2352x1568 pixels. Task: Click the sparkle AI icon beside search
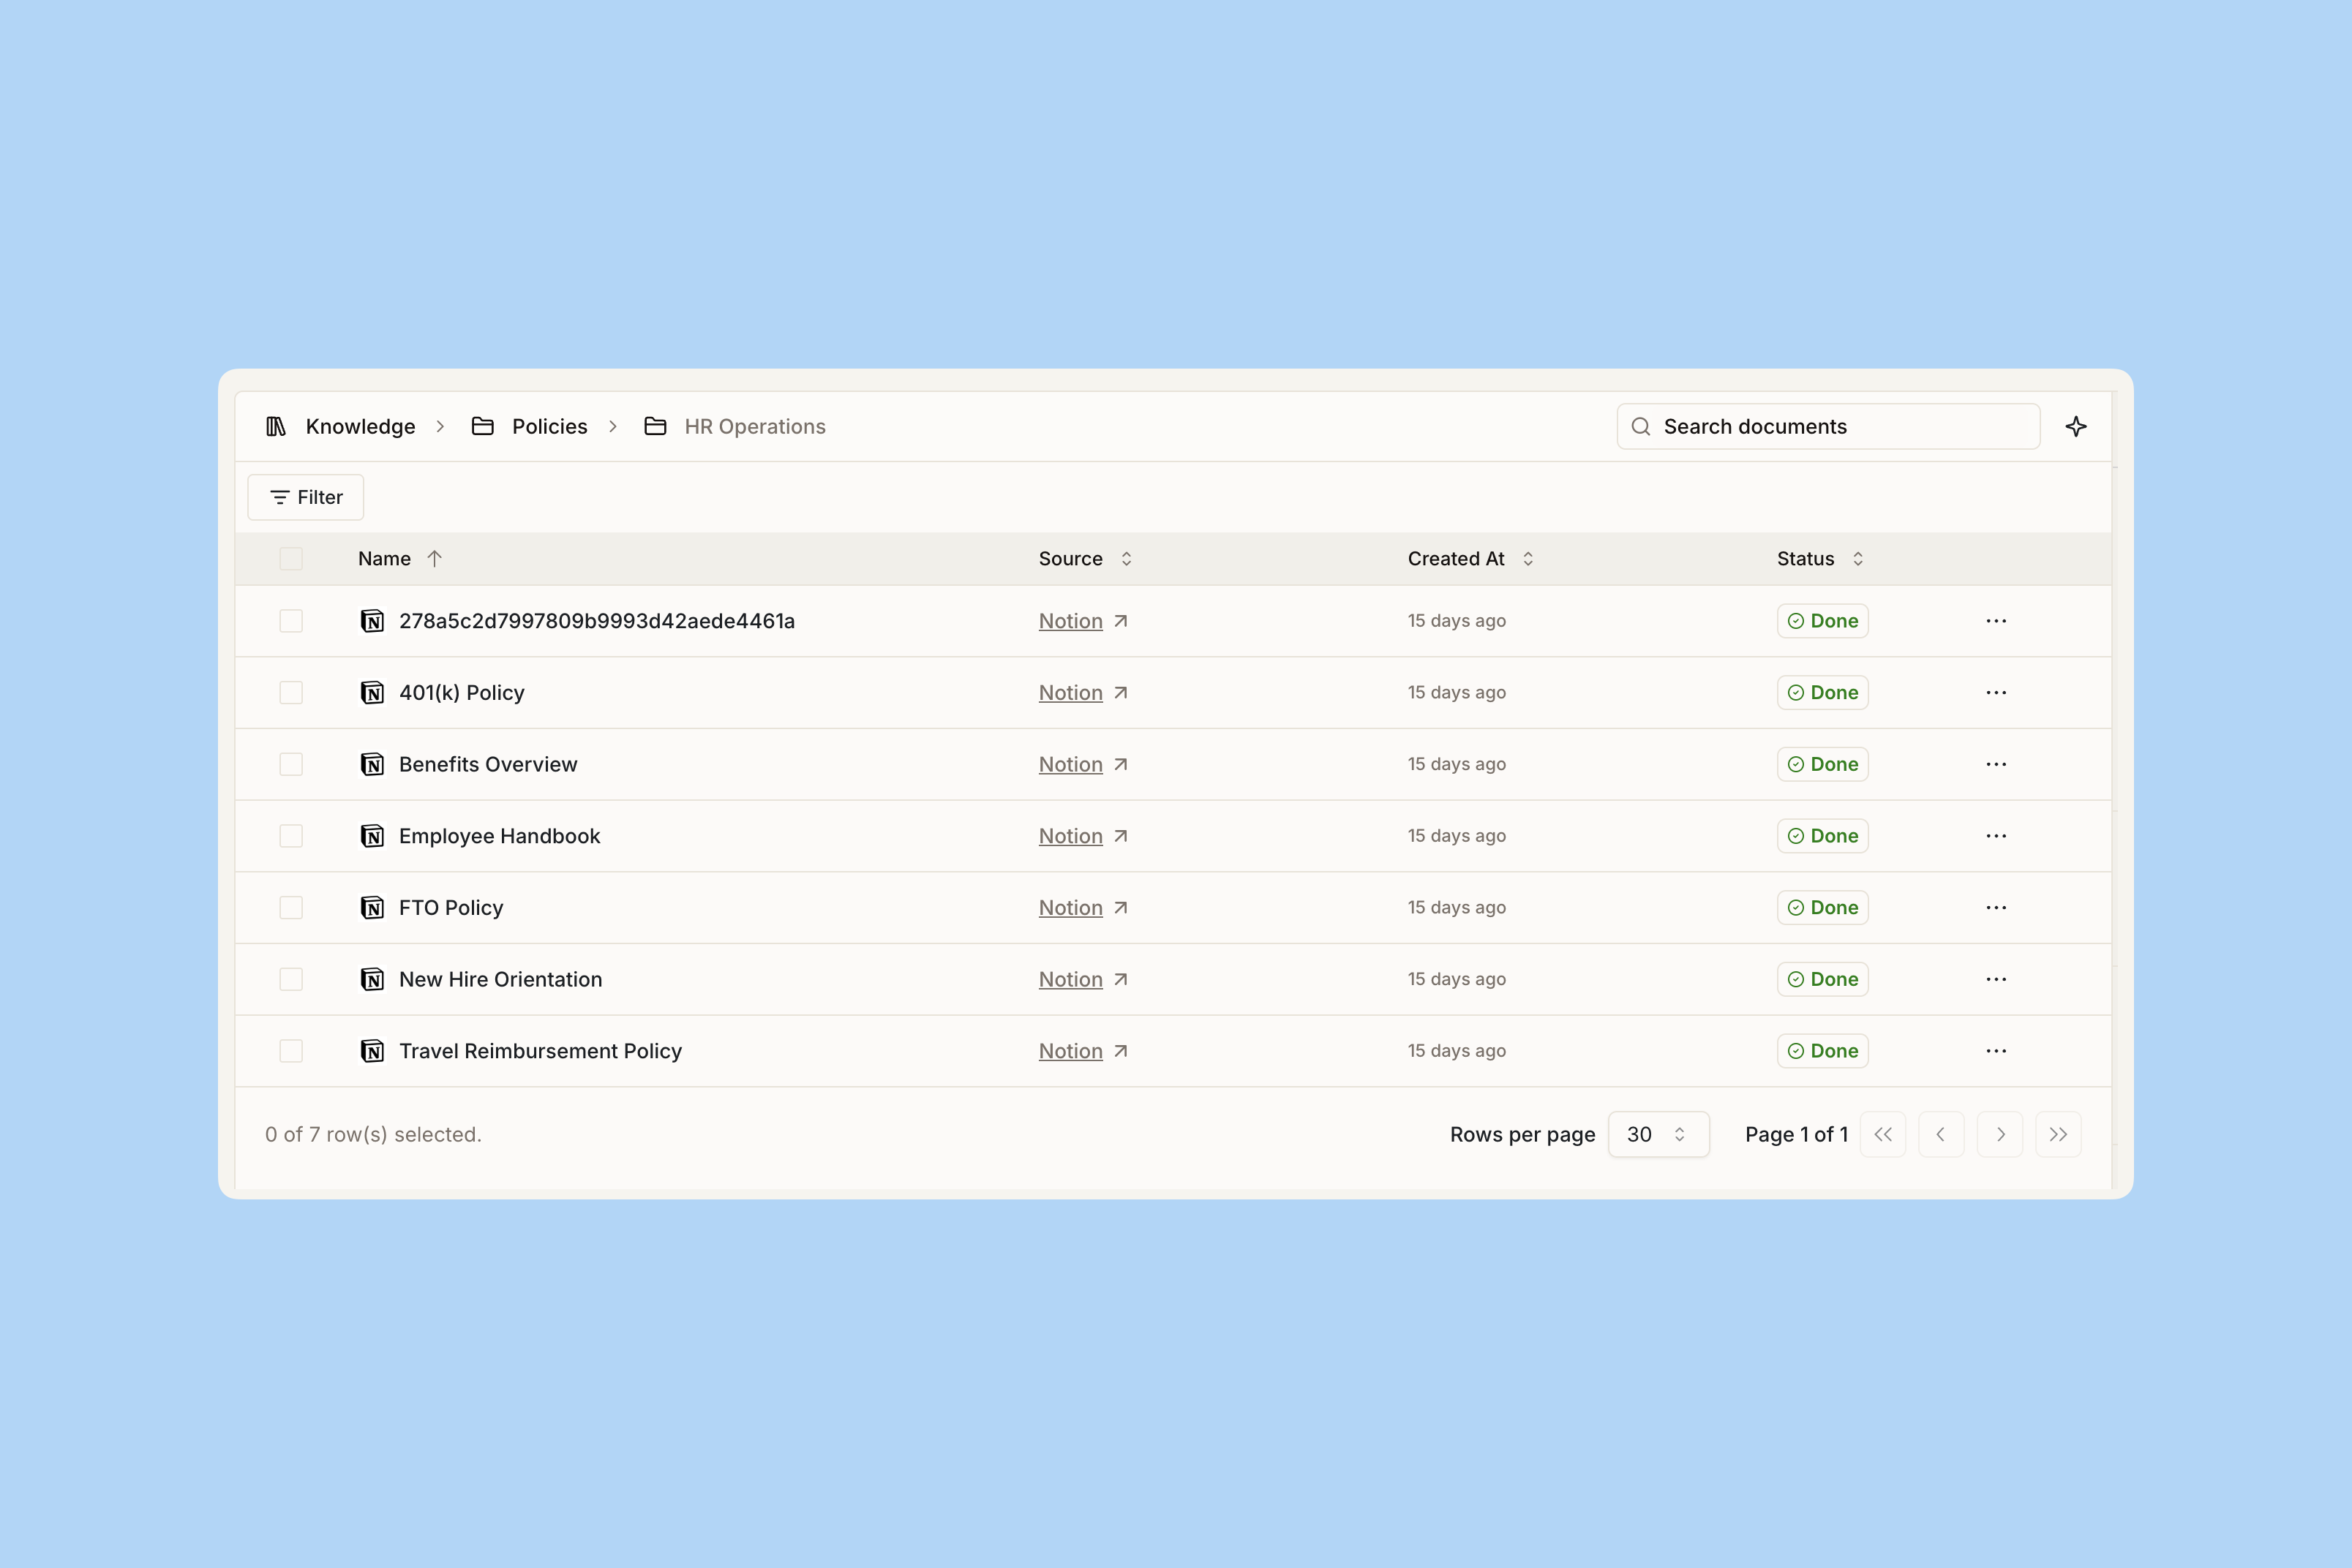pyautogui.click(x=2075, y=427)
